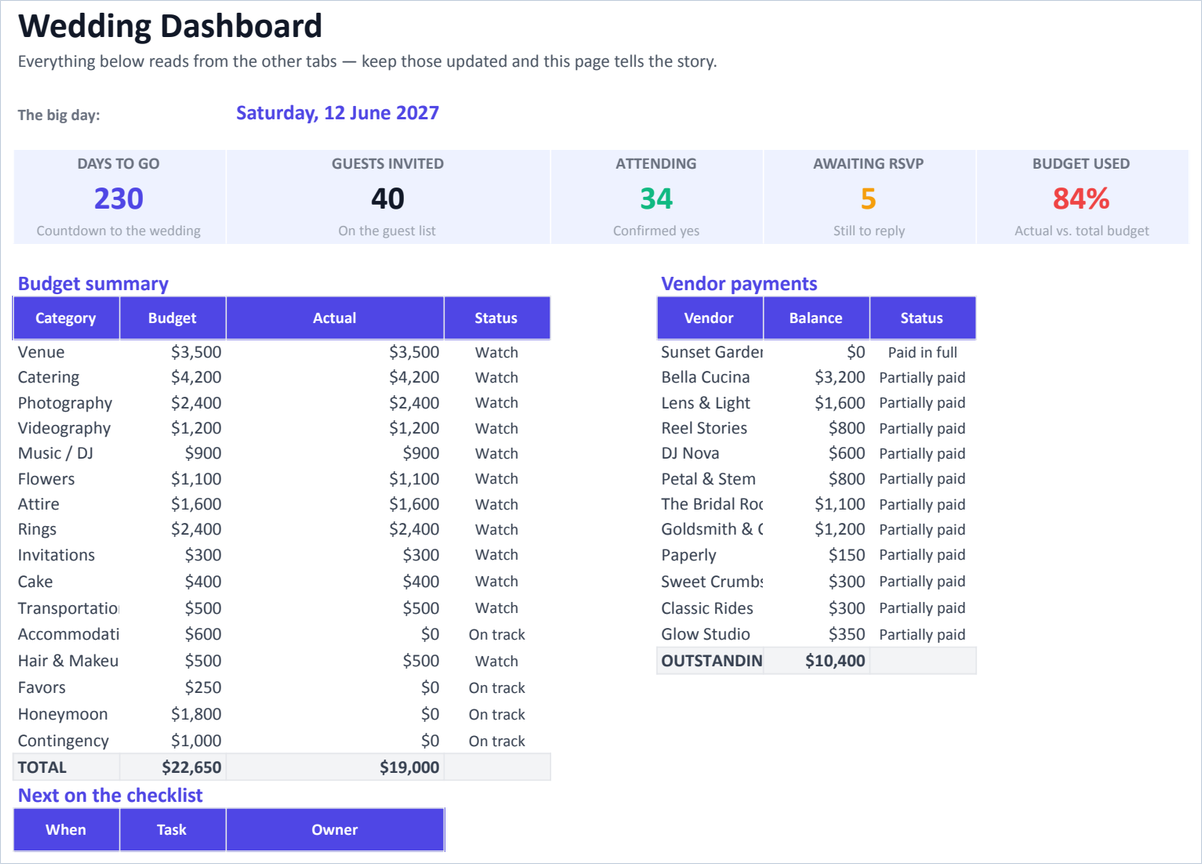Select the Task checklist header
Screen dimensions: 1202x864
[x=172, y=830]
